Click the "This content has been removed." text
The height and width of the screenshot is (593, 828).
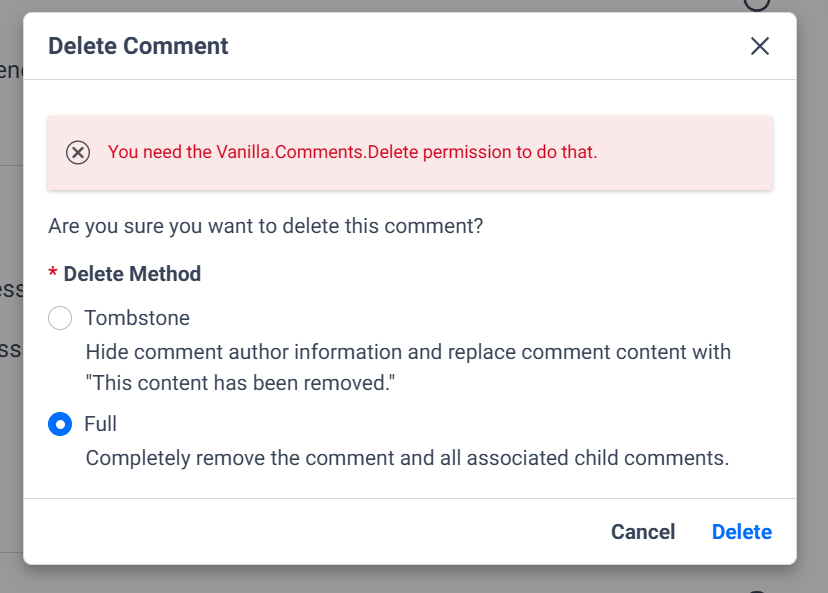click(241, 383)
